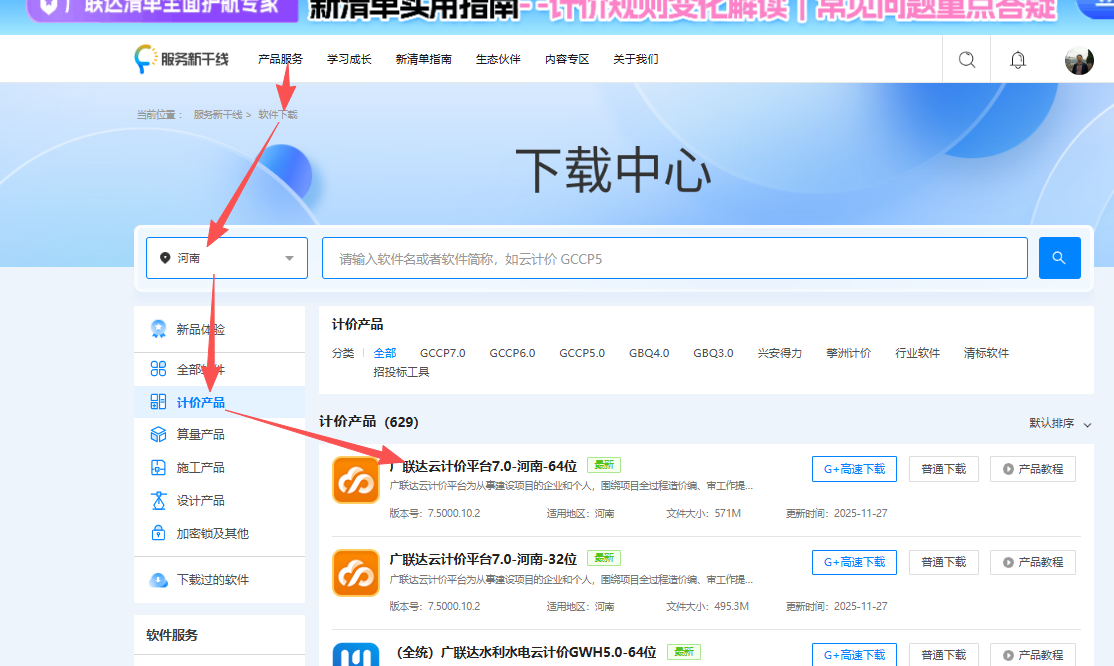The image size is (1114, 666).
Task: Open the search magnifier in the header
Action: pyautogui.click(x=966, y=60)
